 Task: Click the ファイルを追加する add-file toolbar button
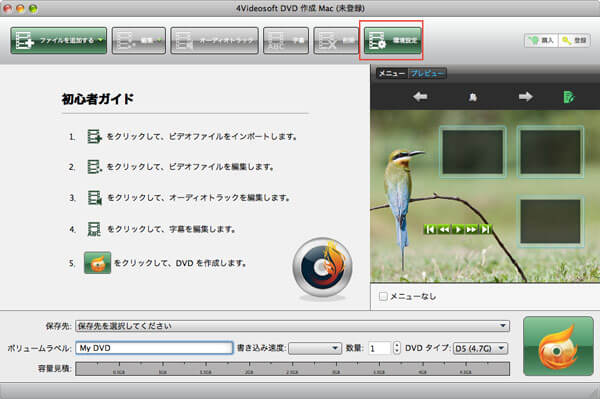click(x=59, y=40)
